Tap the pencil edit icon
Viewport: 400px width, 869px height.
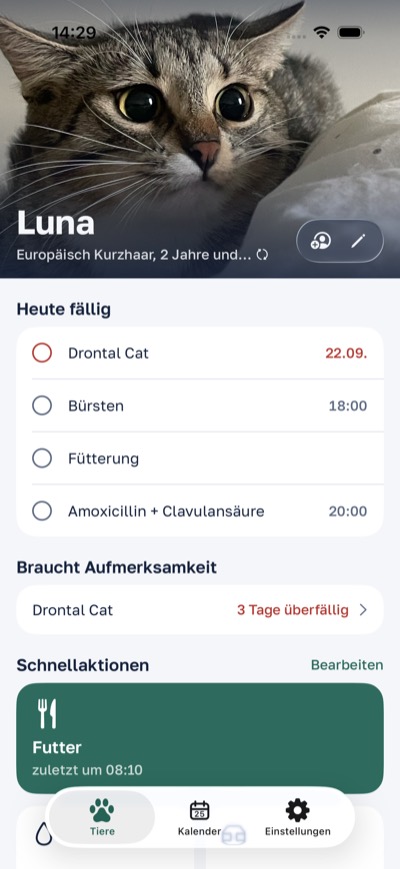358,241
